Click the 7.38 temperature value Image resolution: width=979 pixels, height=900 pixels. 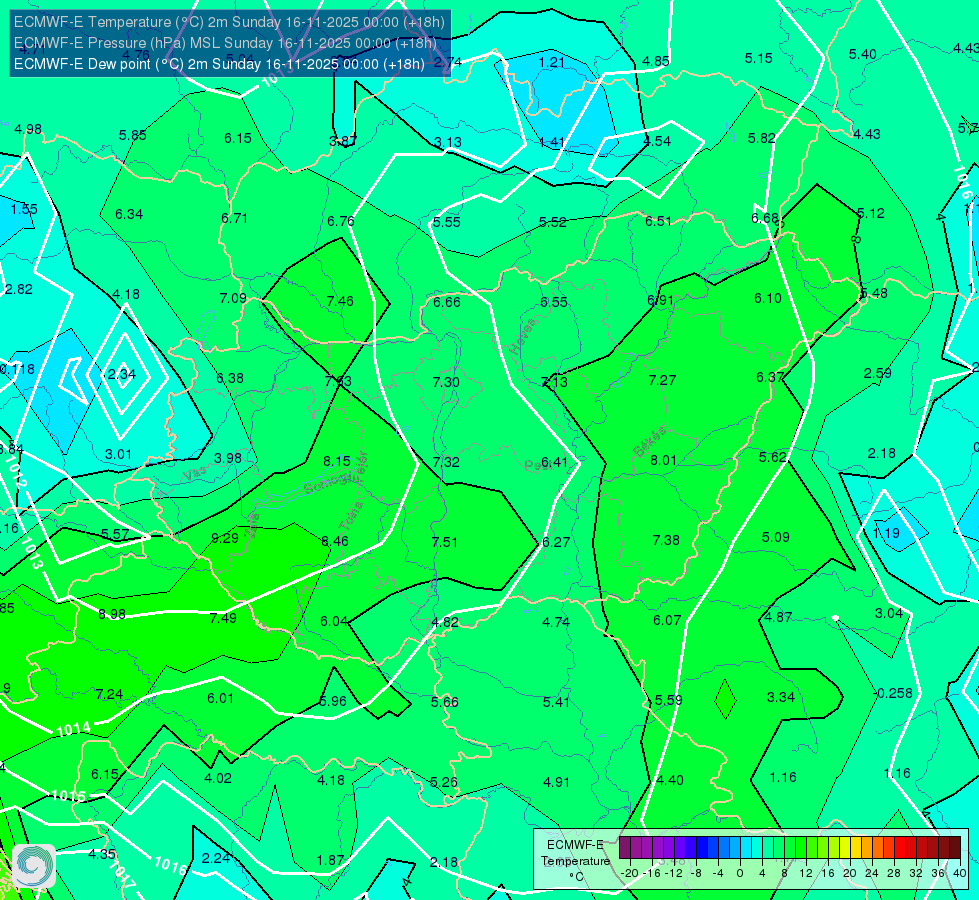point(666,540)
